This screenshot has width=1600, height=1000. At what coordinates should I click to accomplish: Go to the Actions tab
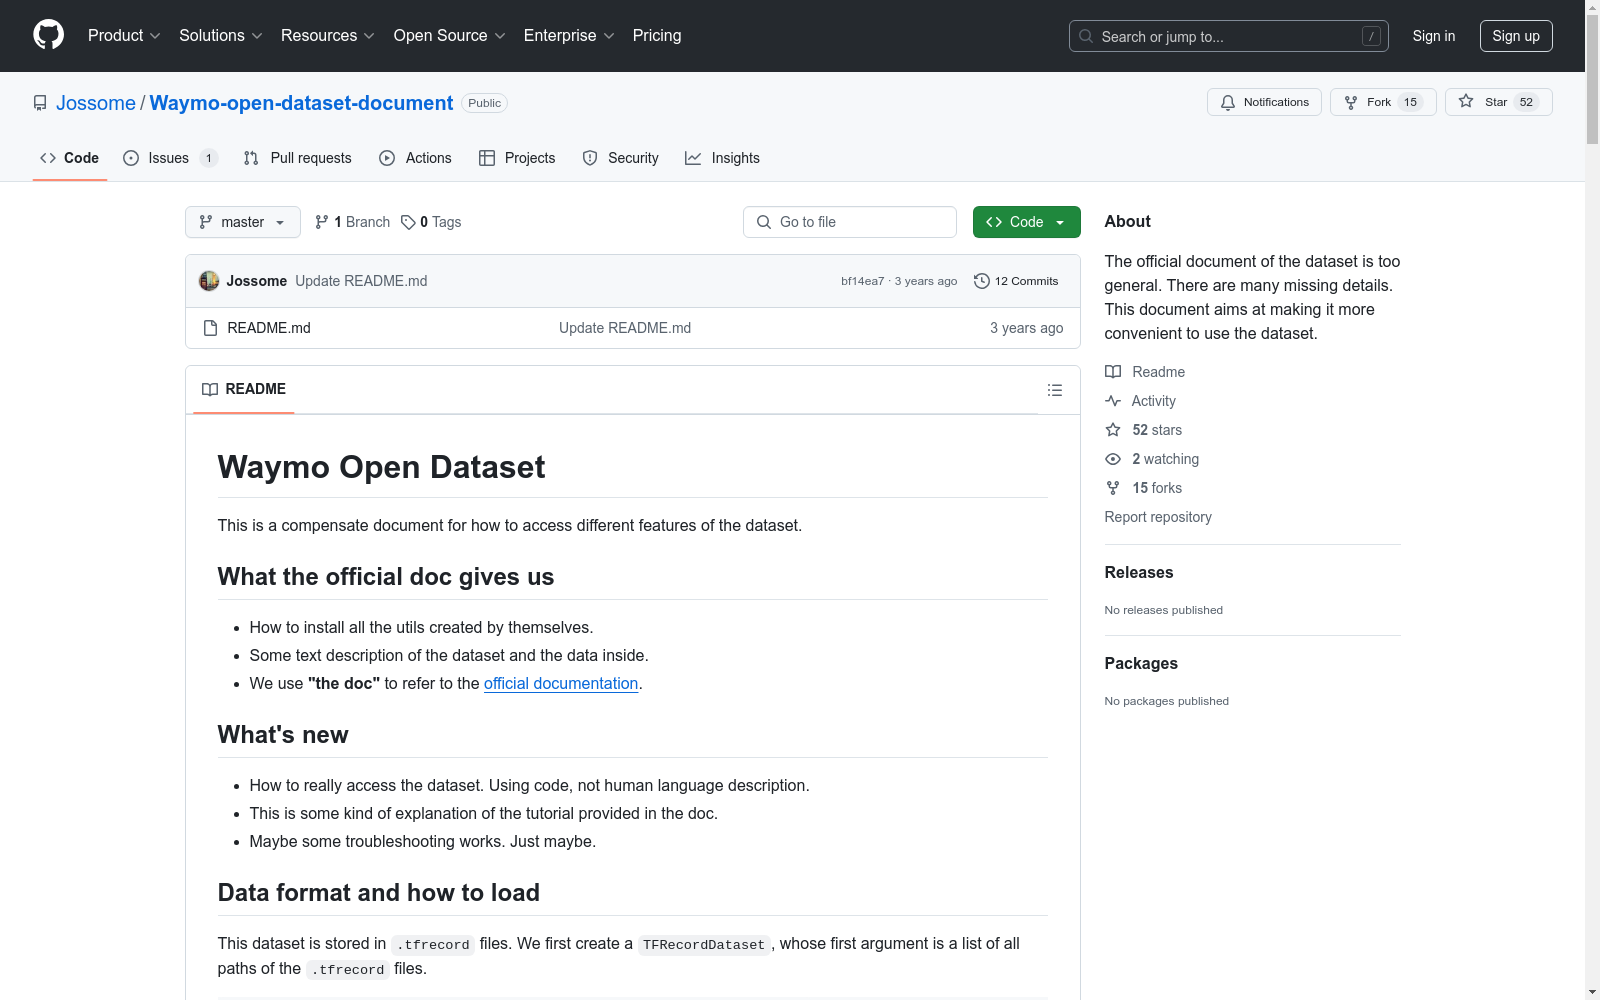[415, 158]
